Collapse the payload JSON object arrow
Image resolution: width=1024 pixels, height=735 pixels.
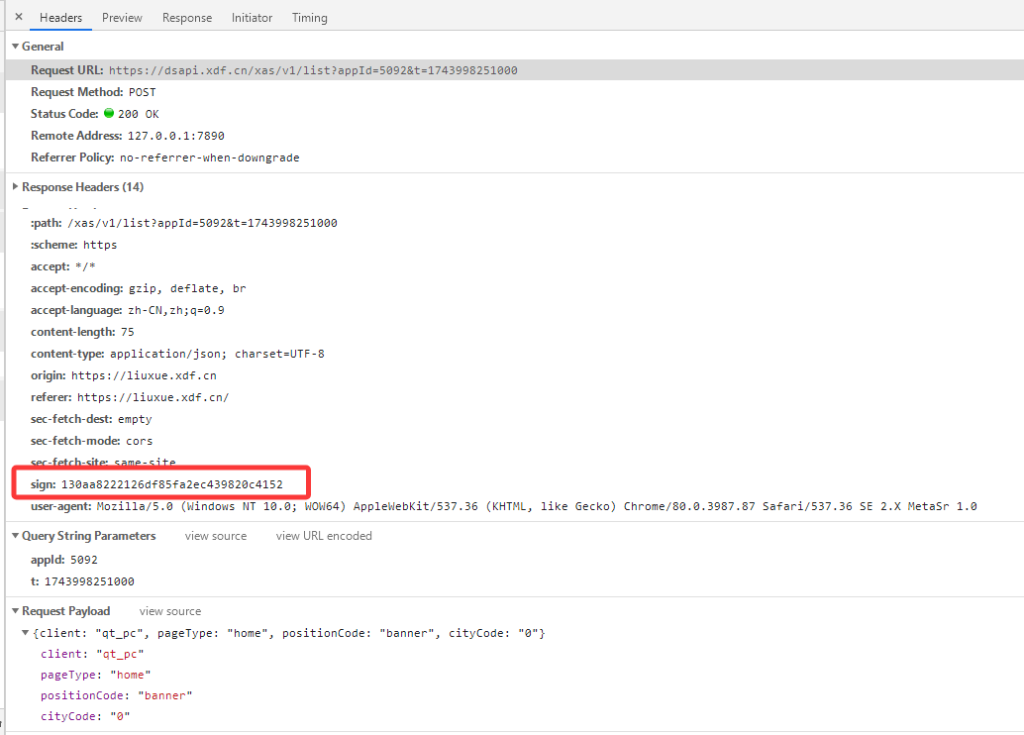[x=26, y=634]
